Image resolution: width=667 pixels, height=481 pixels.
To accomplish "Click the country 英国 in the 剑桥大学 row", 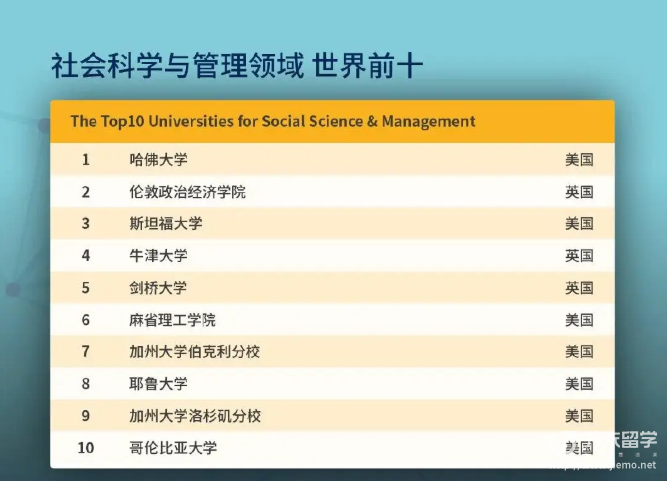I will (579, 288).
